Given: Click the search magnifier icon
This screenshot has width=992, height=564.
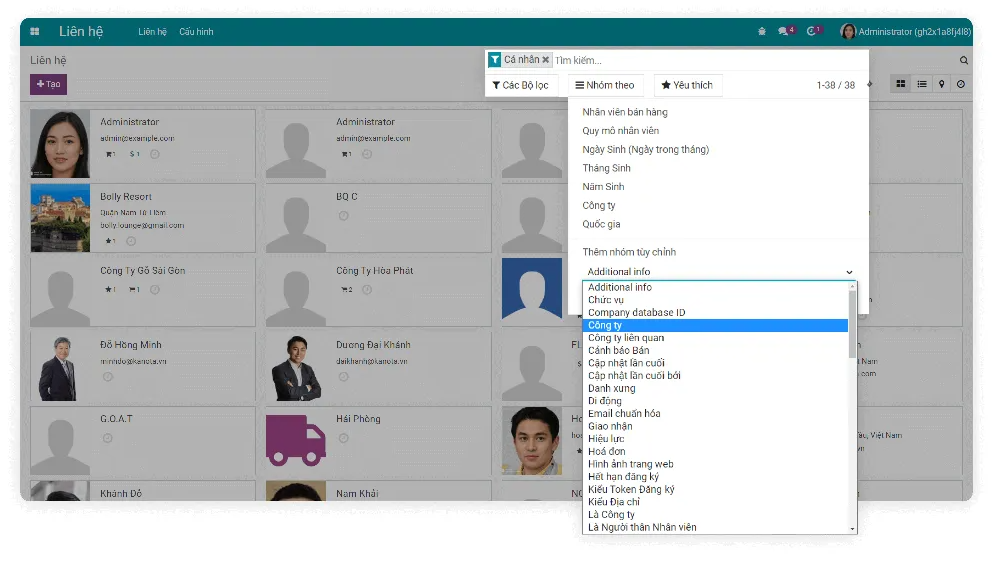Looking at the screenshot, I should coord(964,61).
